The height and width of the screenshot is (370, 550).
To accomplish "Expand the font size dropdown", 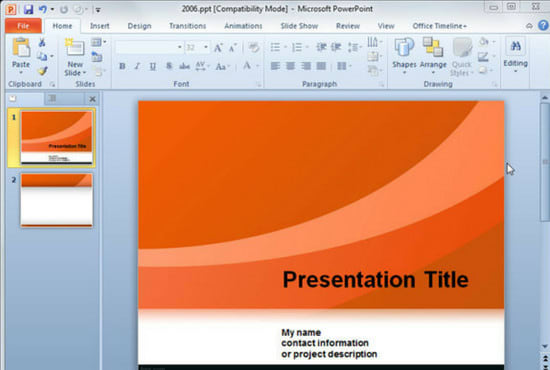I will point(206,47).
